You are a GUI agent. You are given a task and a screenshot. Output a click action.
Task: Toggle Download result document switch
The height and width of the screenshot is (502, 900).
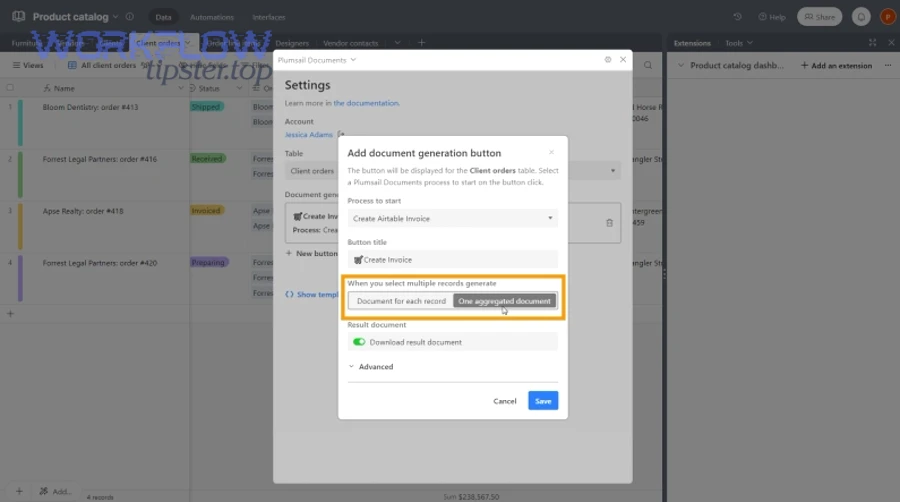tap(359, 342)
